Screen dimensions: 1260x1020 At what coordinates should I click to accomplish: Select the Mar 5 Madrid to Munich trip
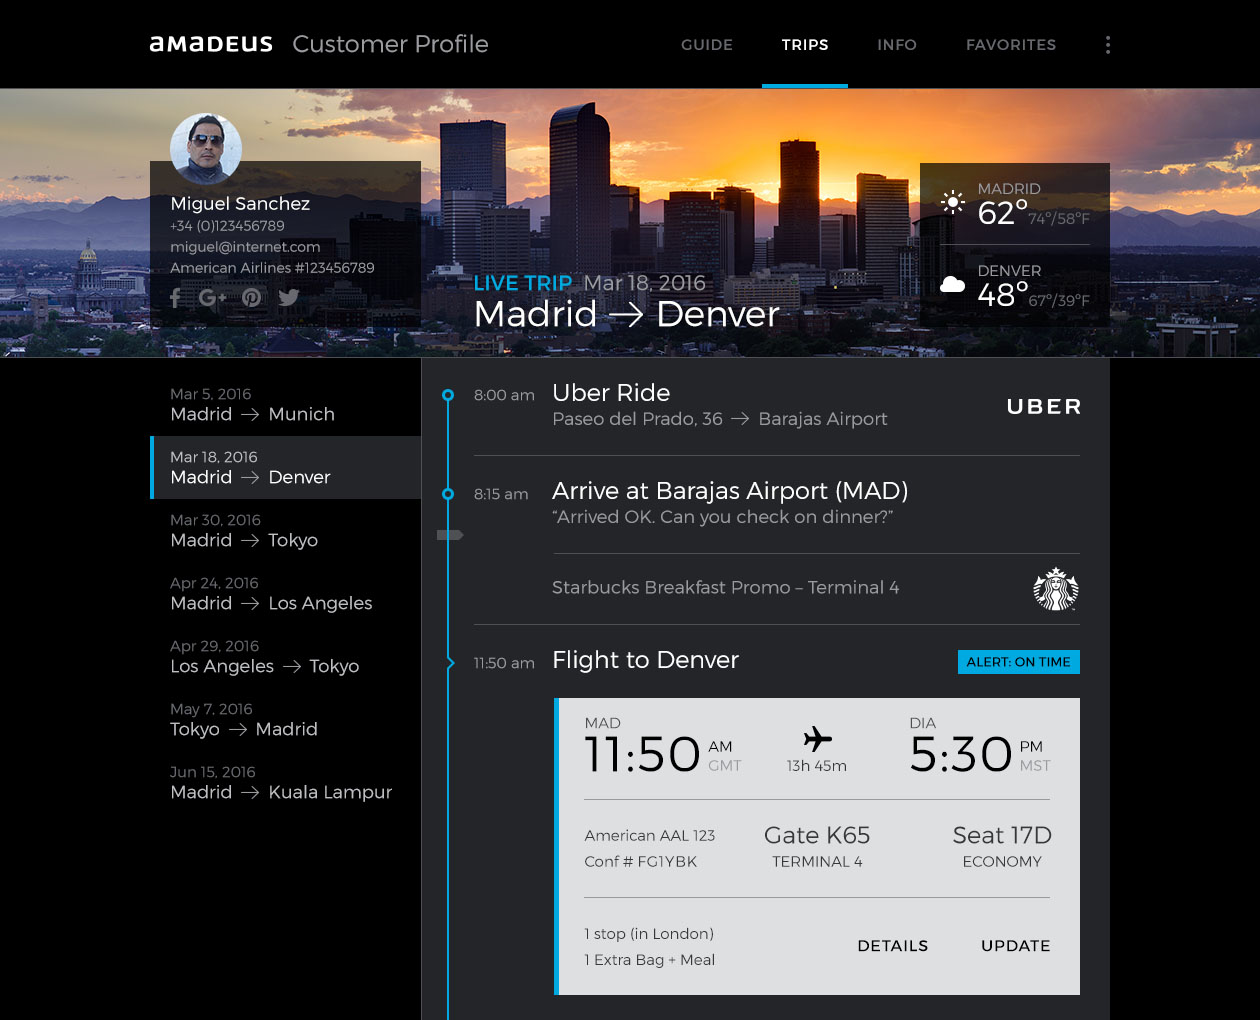tap(285, 405)
